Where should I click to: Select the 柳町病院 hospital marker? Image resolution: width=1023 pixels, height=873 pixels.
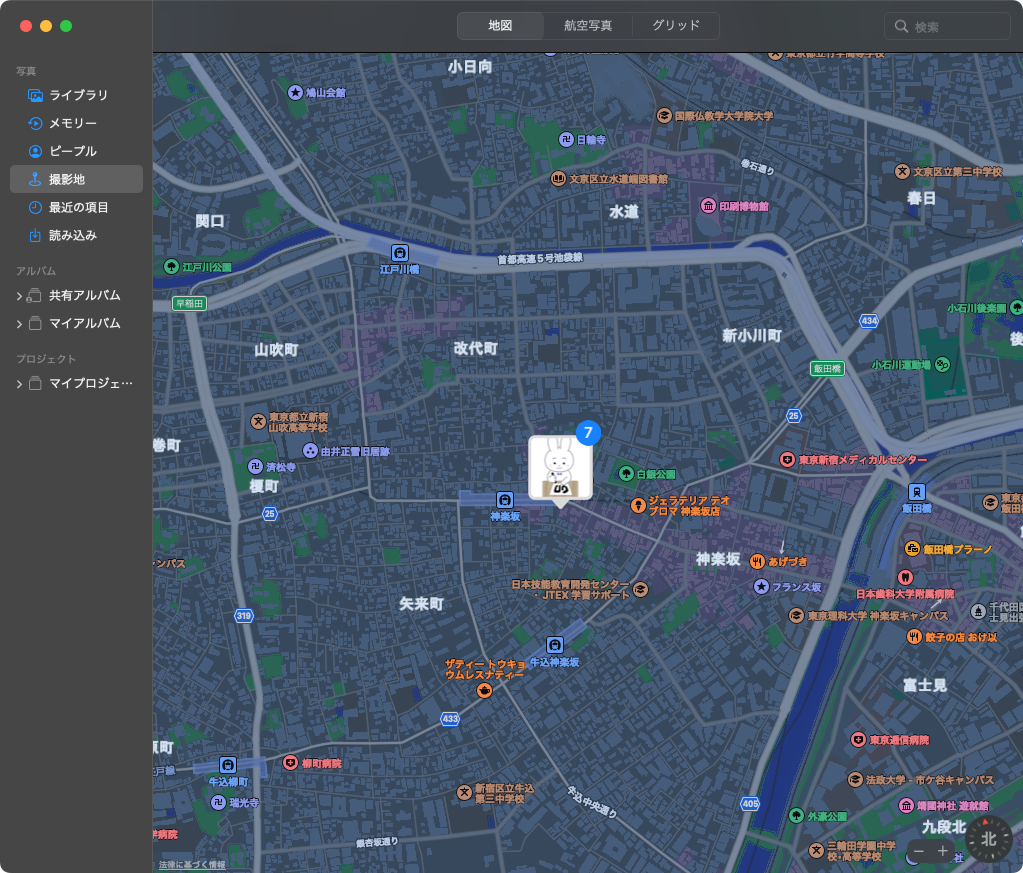[x=290, y=763]
